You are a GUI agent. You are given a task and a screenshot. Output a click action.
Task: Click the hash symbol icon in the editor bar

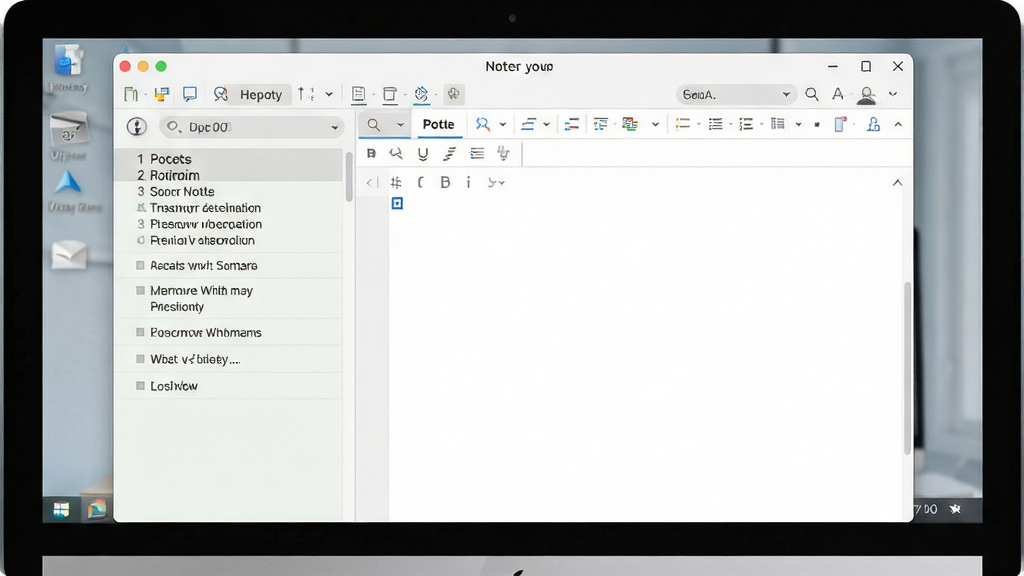click(x=396, y=183)
